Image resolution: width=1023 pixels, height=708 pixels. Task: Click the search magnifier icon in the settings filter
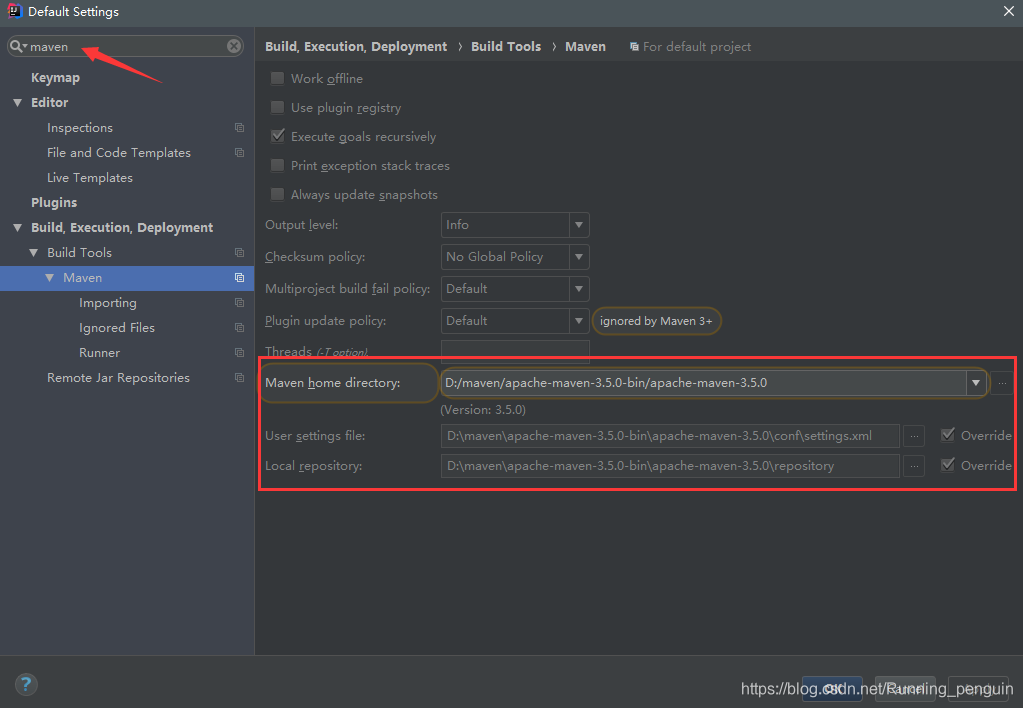click(16, 46)
